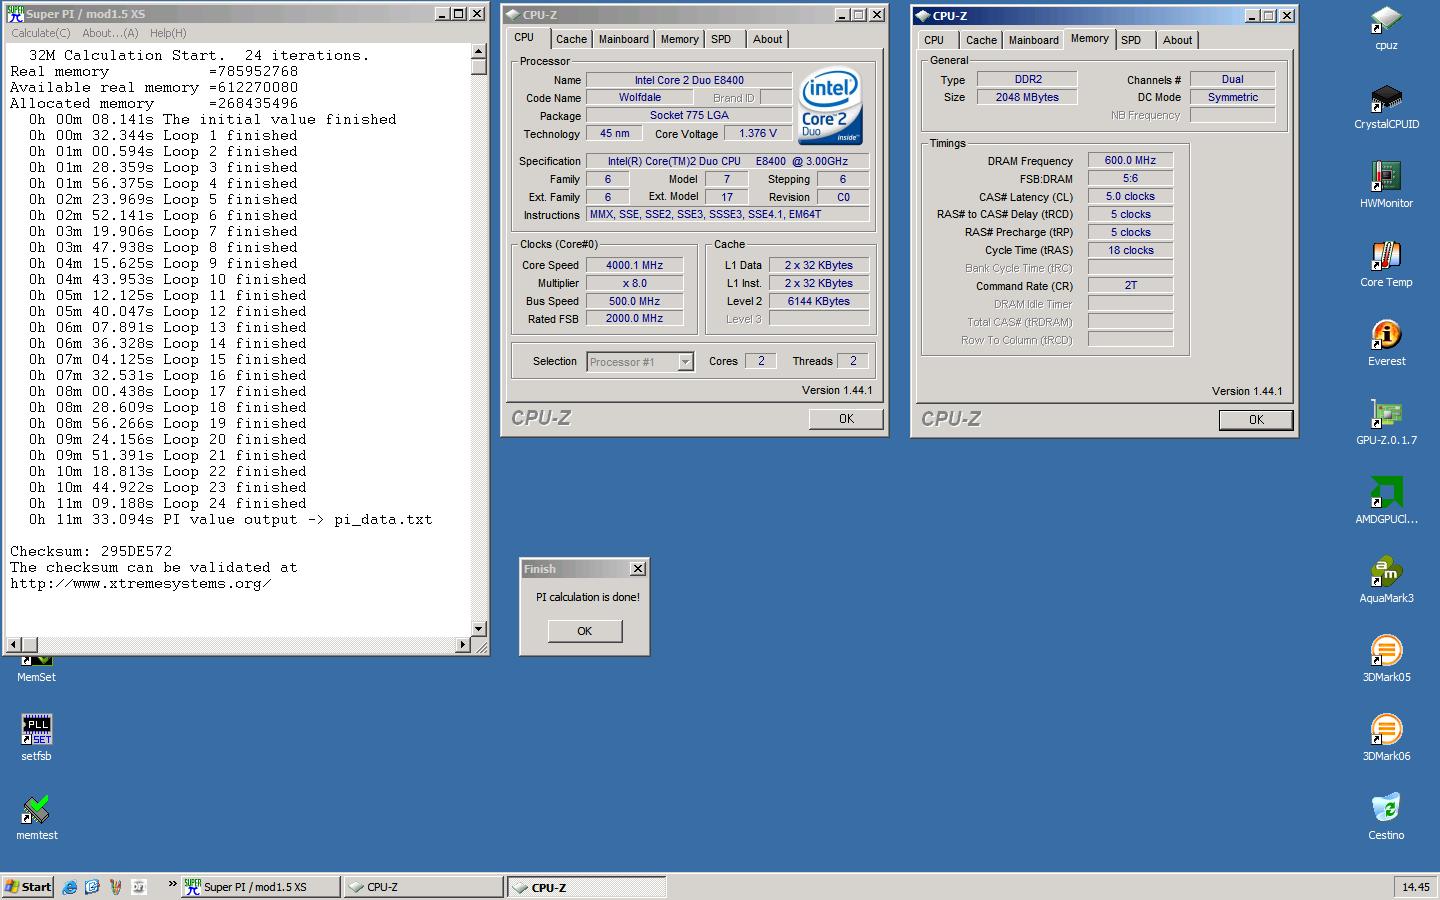Click the Core Speed 4000.1 MHz field
Screen dimensions: 1440x900
634,265
